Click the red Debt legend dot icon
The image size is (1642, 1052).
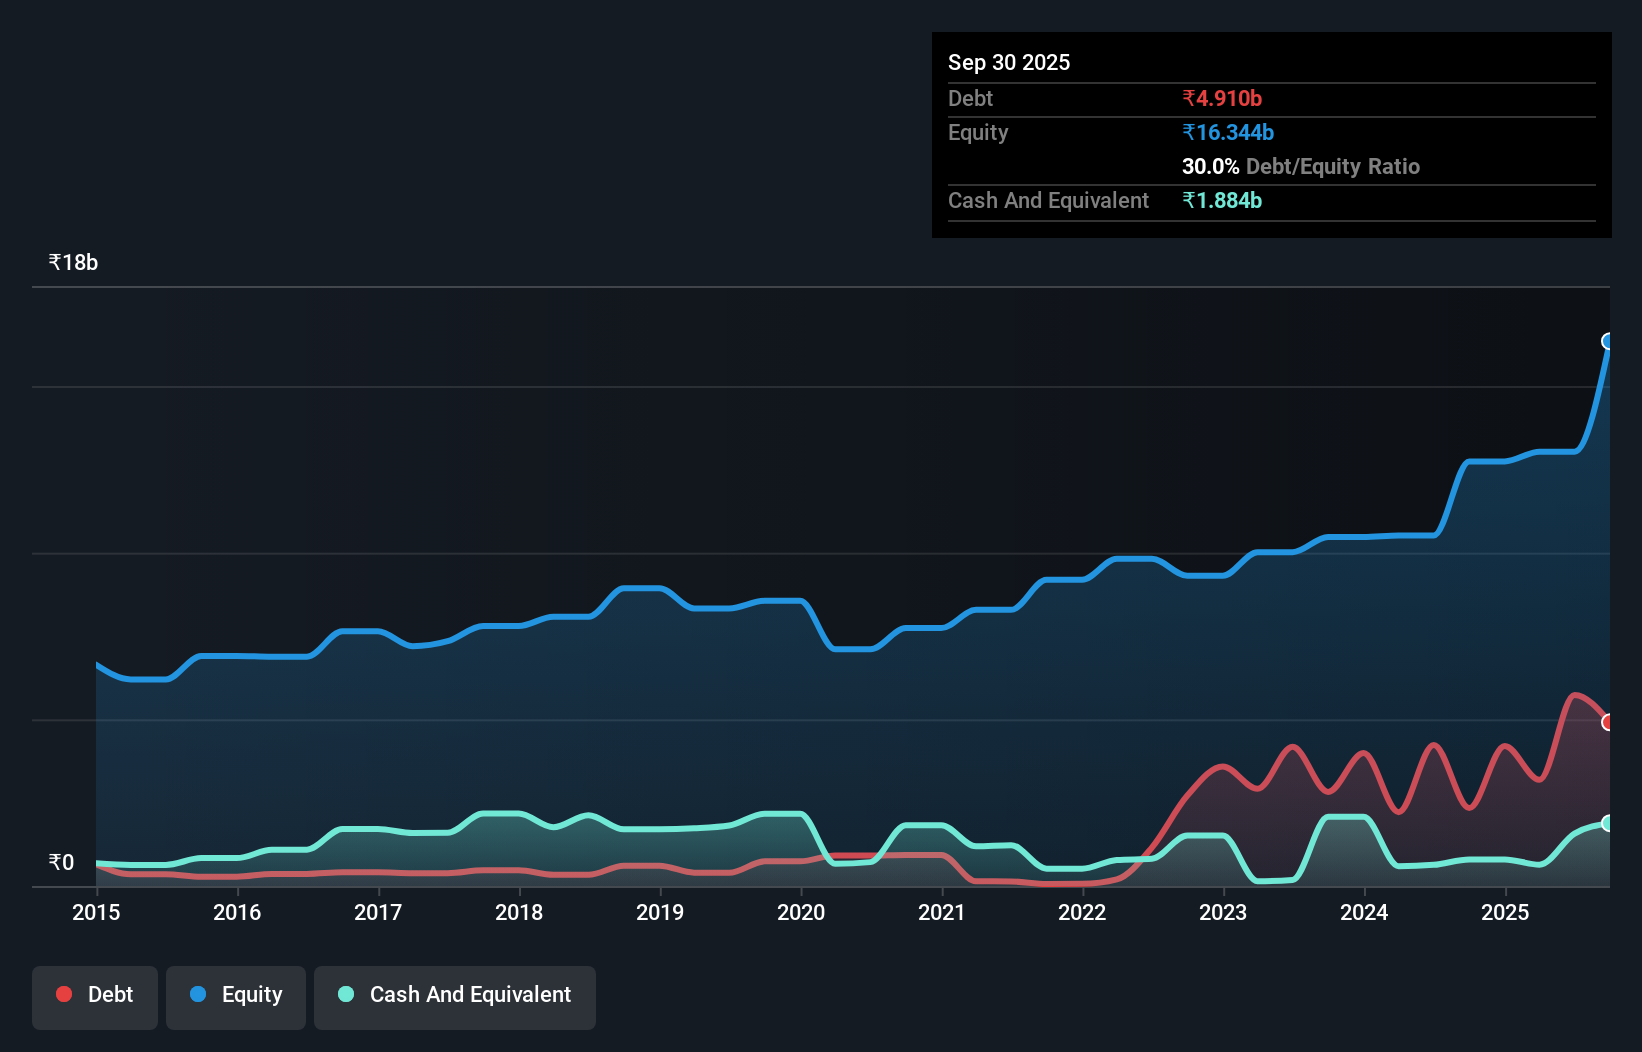63,993
